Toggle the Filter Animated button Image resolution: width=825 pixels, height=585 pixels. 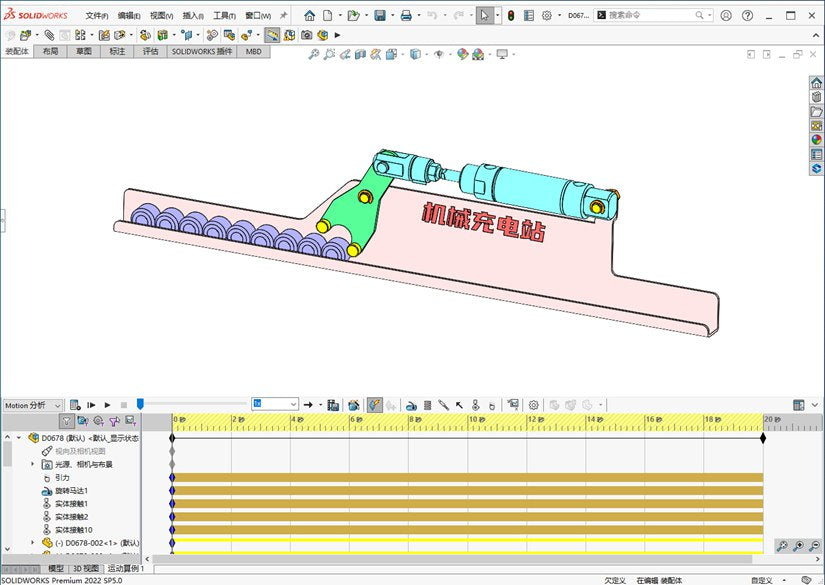pyautogui.click(x=83, y=421)
